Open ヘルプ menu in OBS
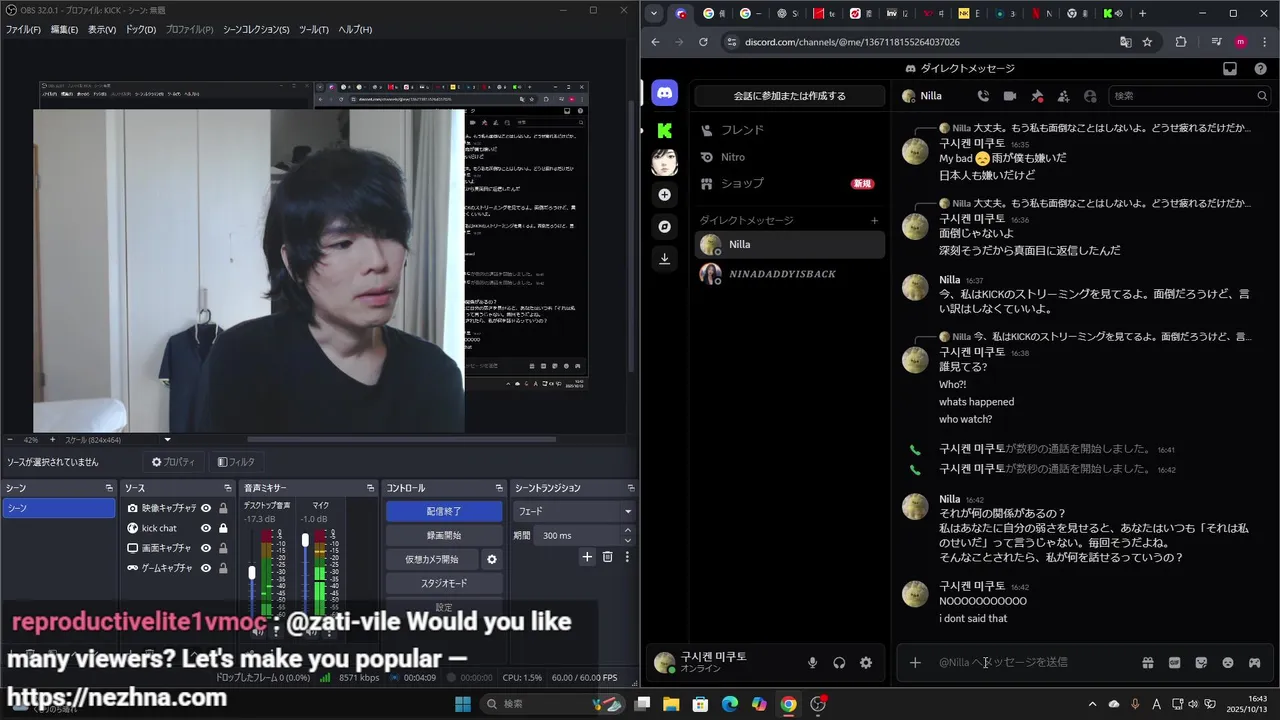The height and width of the screenshot is (720, 1280). pos(355,29)
